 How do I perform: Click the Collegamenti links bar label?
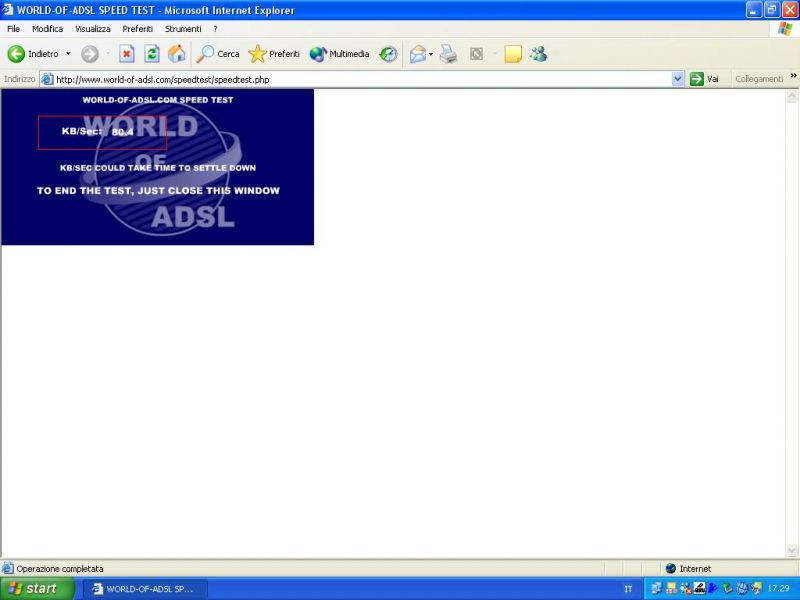tap(759, 79)
